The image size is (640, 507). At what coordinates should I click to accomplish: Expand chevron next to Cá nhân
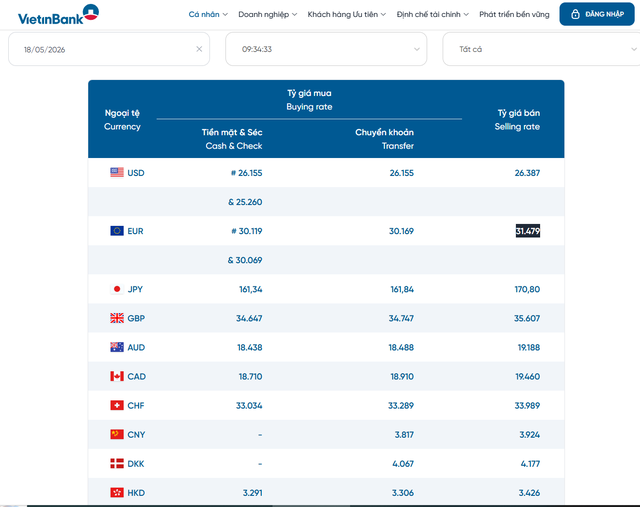[x=225, y=15]
